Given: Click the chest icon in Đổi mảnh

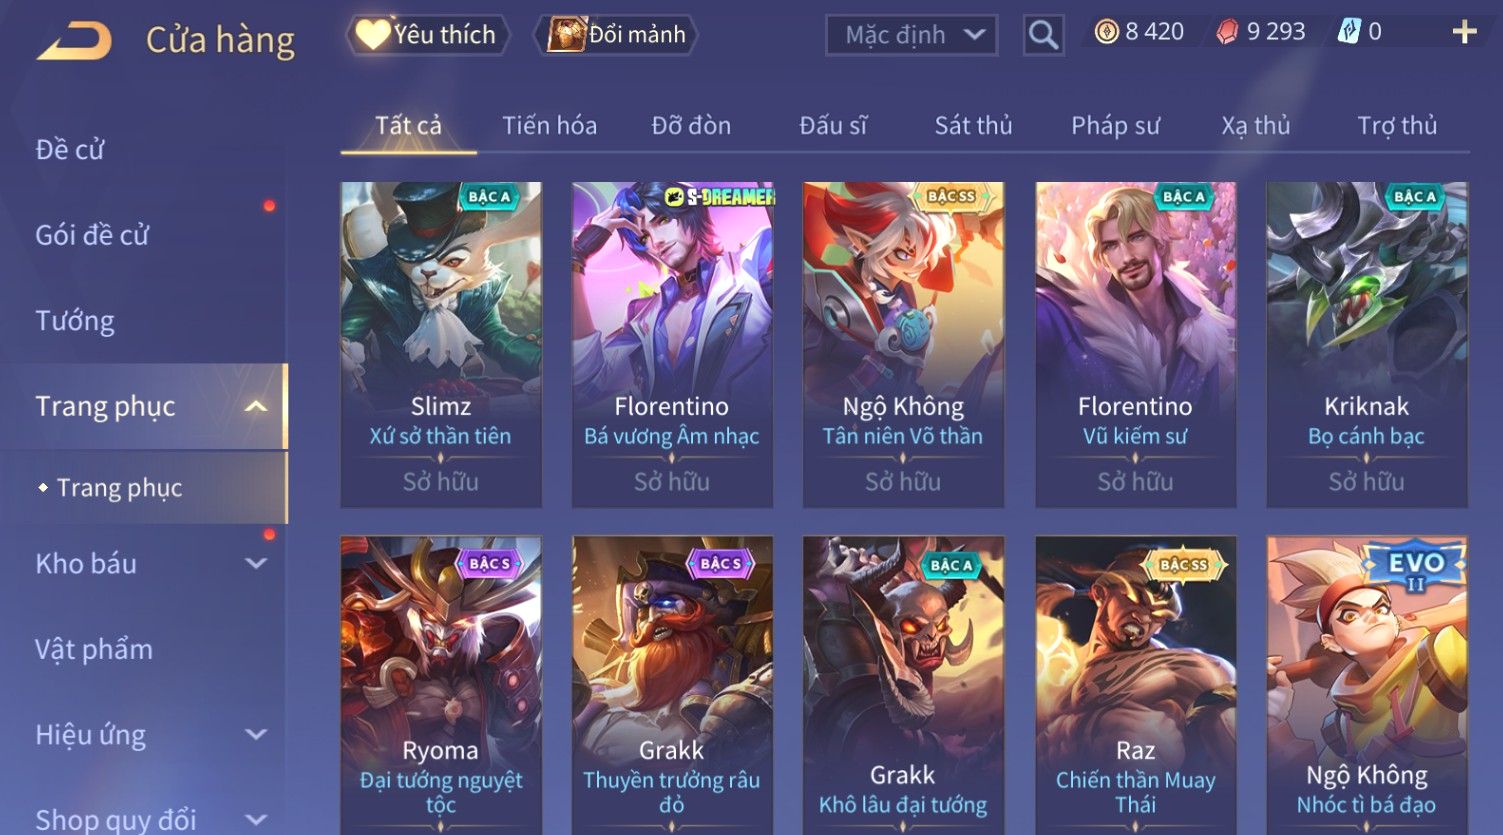Looking at the screenshot, I should (566, 35).
